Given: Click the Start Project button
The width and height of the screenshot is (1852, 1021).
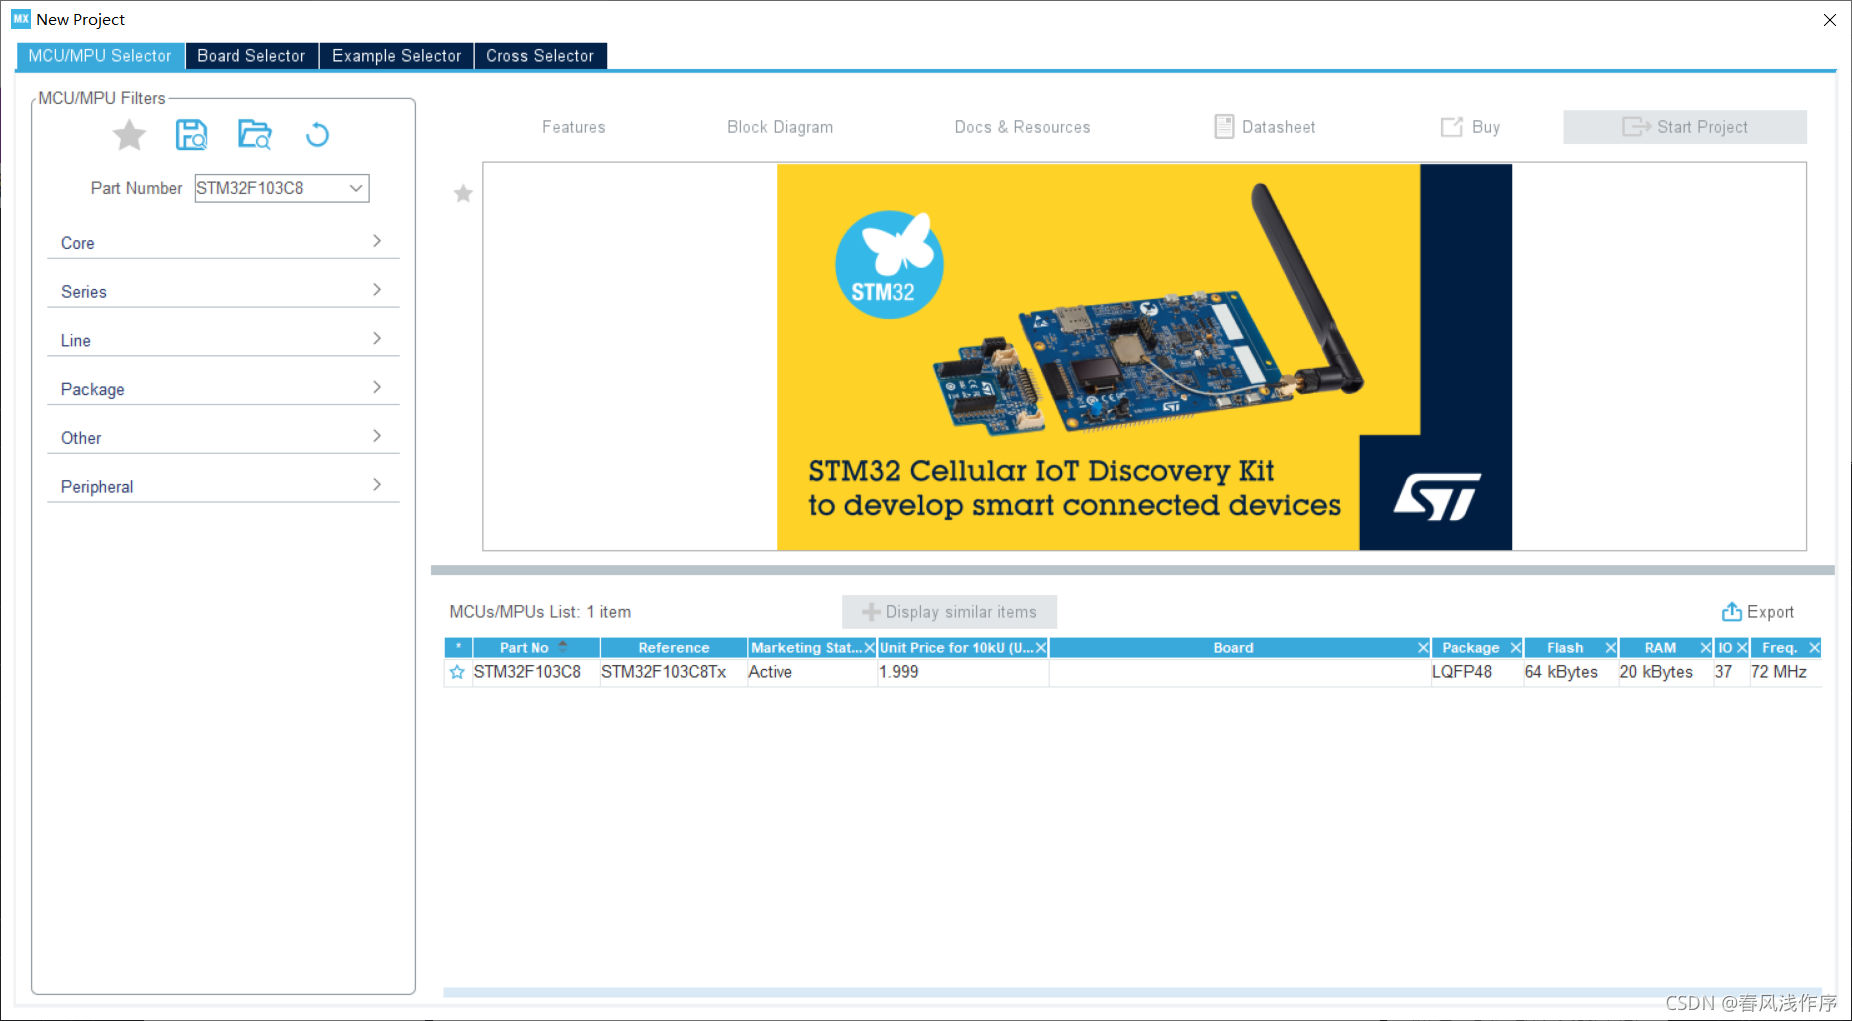Looking at the screenshot, I should pyautogui.click(x=1685, y=127).
